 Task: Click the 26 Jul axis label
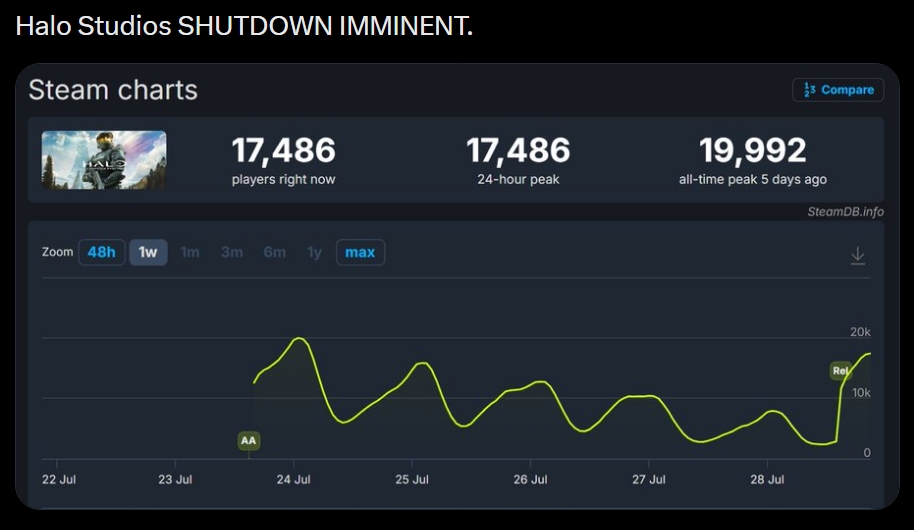click(x=530, y=479)
